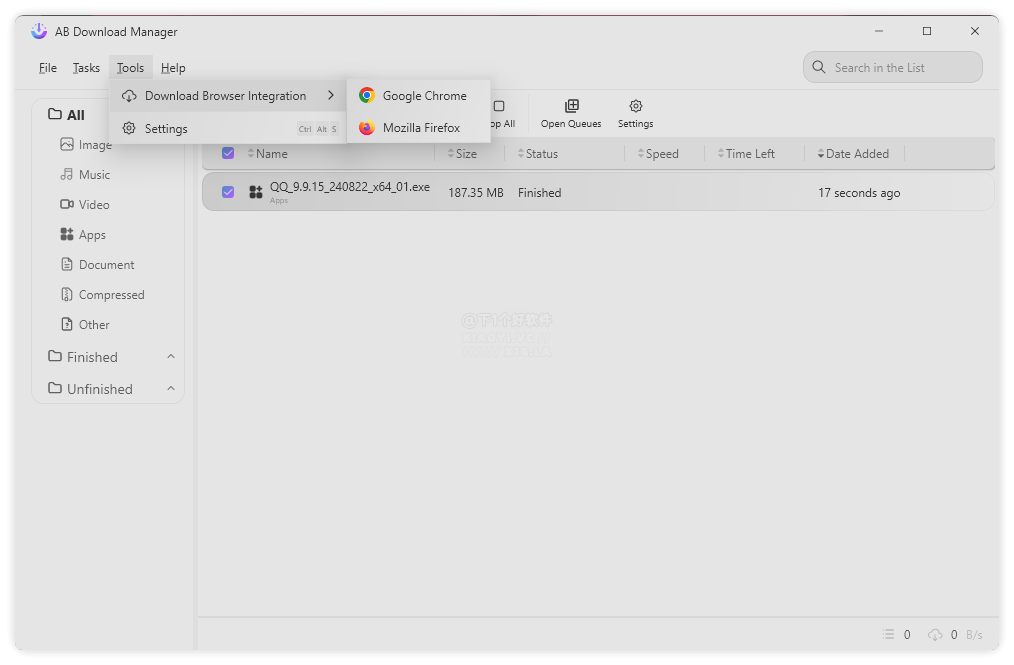Image resolution: width=1014 pixels, height=665 pixels.
Task: Open the Tasks menu
Action: click(85, 67)
